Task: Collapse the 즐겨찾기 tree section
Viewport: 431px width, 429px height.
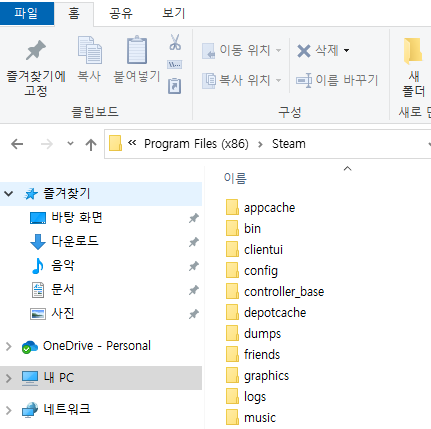Action: point(9,193)
